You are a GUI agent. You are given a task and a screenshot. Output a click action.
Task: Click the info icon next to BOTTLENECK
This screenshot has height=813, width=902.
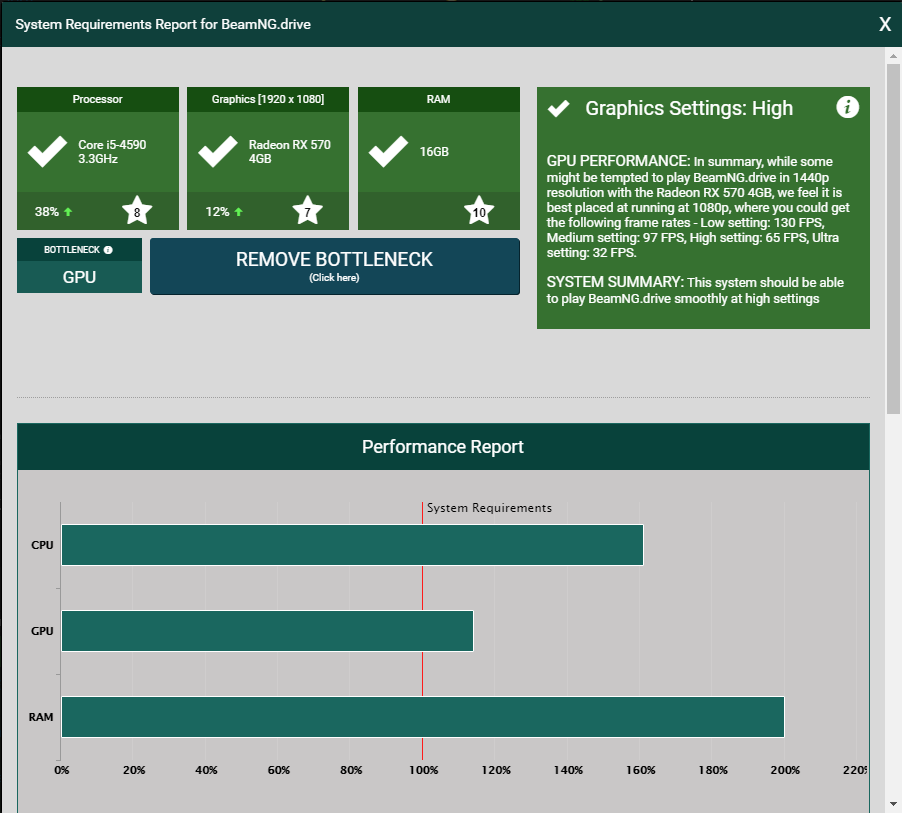click(108, 250)
